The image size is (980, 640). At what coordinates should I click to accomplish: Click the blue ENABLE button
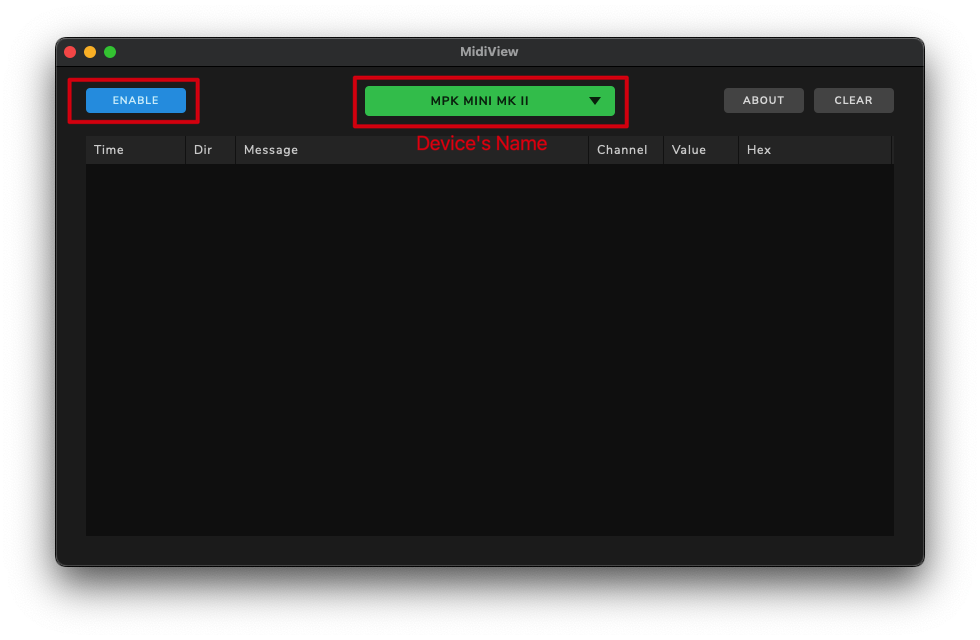(x=136, y=100)
